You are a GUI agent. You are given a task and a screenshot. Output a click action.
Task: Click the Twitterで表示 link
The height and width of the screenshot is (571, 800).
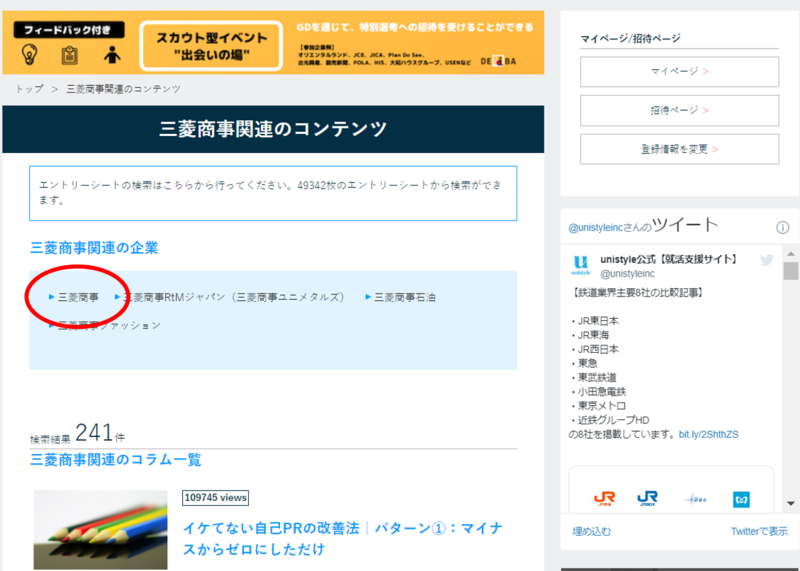(758, 531)
